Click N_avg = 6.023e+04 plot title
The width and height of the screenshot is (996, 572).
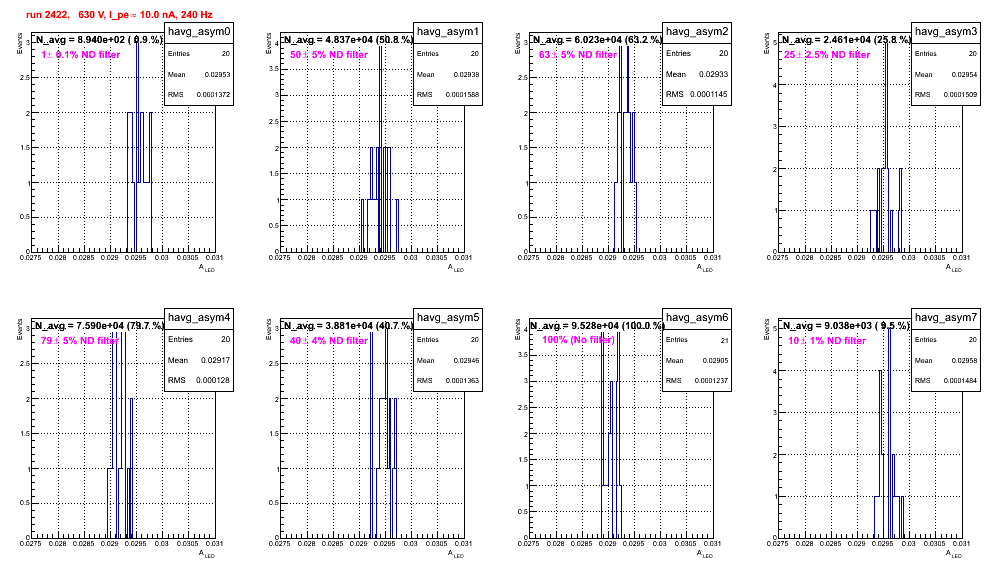point(596,39)
